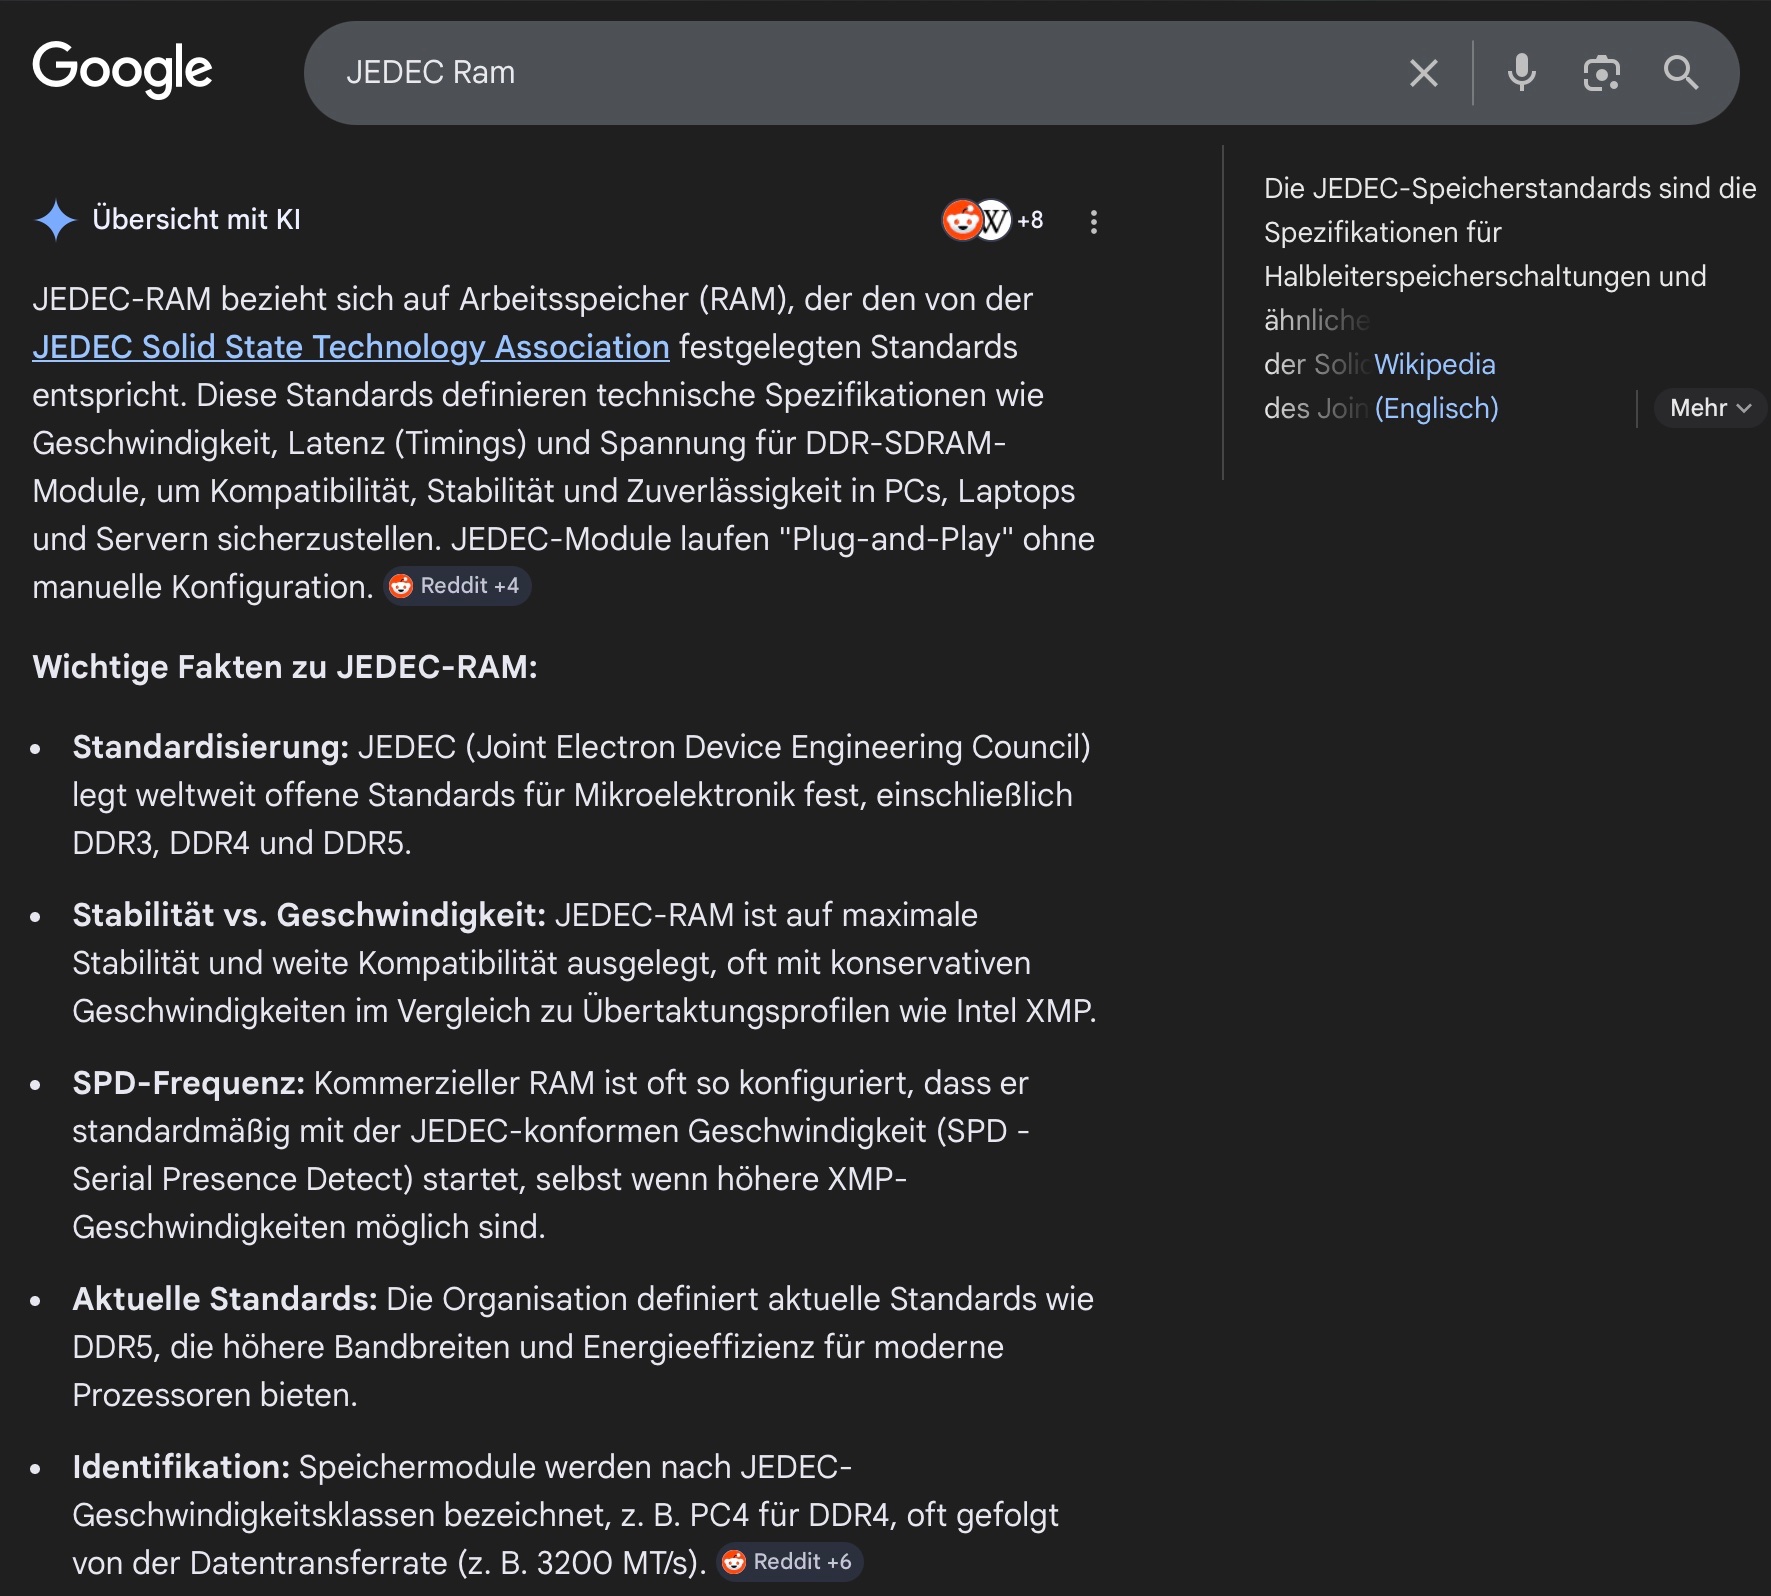Open the Reddit source icon in overview header

click(x=961, y=220)
